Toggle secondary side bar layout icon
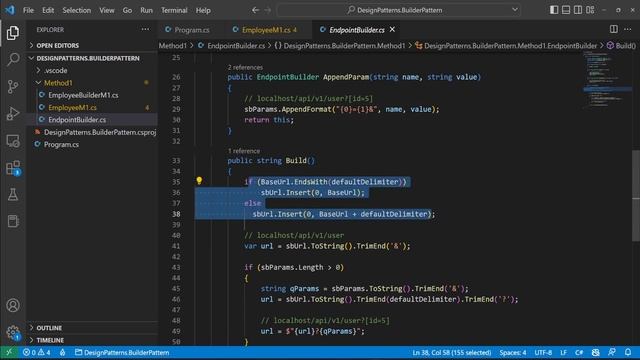The width and height of the screenshot is (640, 360). pyautogui.click(x=578, y=10)
